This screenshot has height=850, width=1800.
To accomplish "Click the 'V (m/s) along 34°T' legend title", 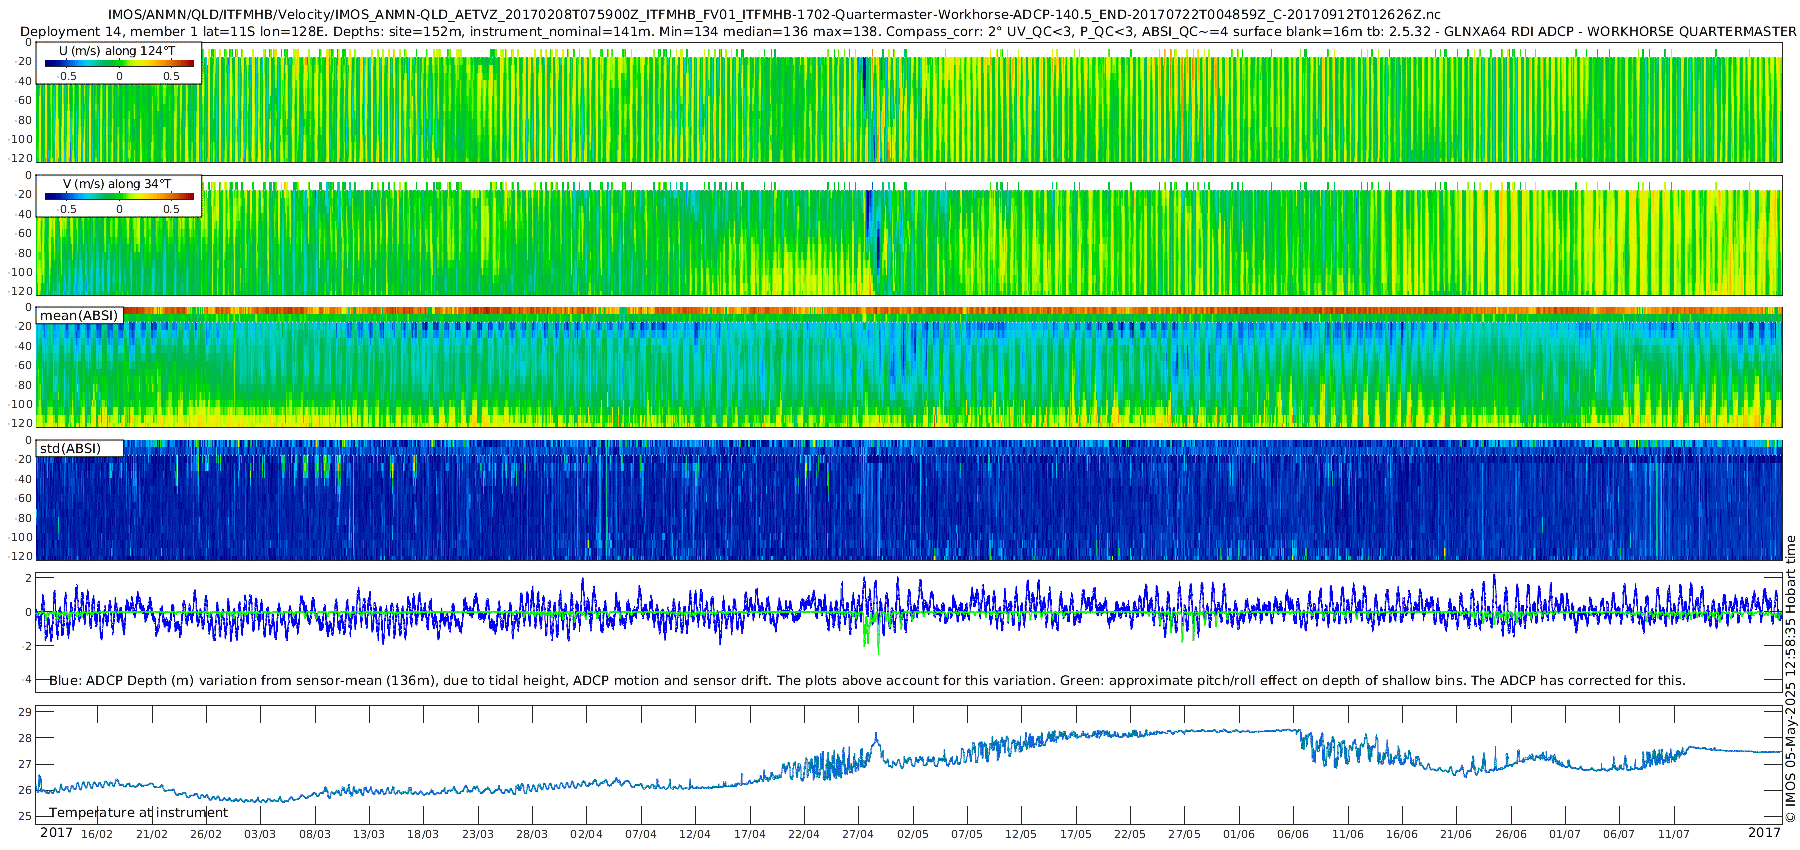I will tap(117, 184).
